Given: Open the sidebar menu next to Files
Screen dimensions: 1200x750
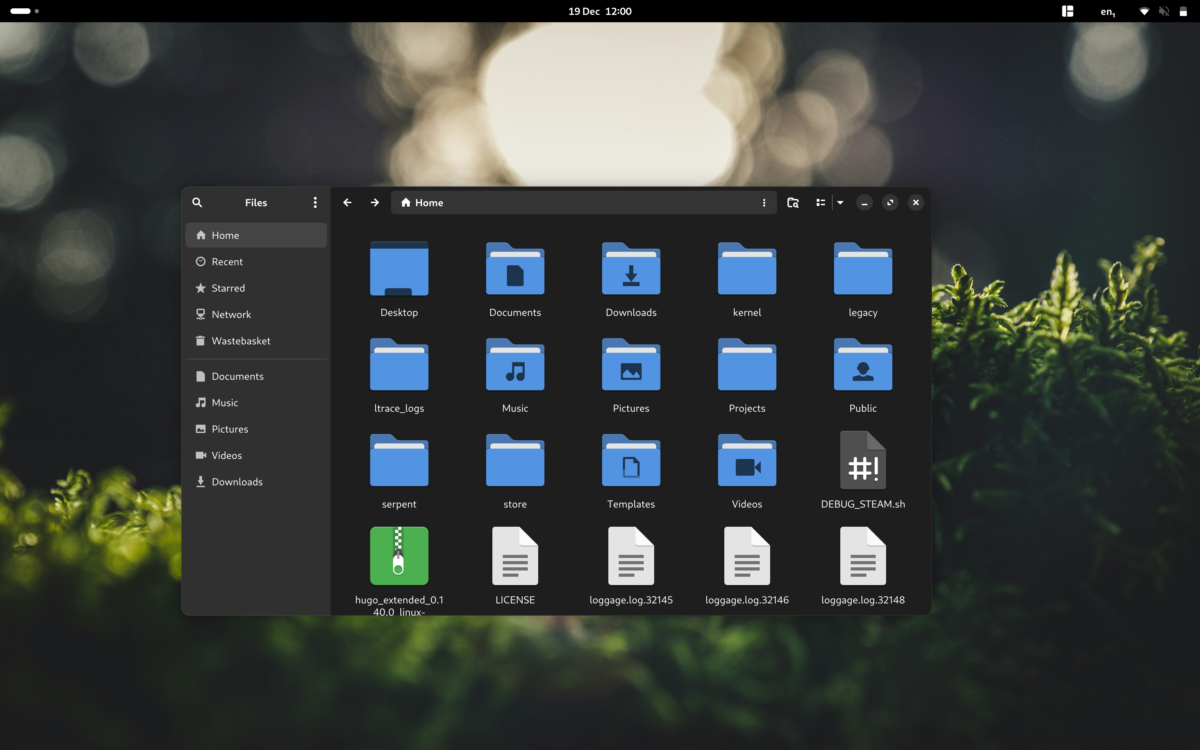Looking at the screenshot, I should pos(315,202).
